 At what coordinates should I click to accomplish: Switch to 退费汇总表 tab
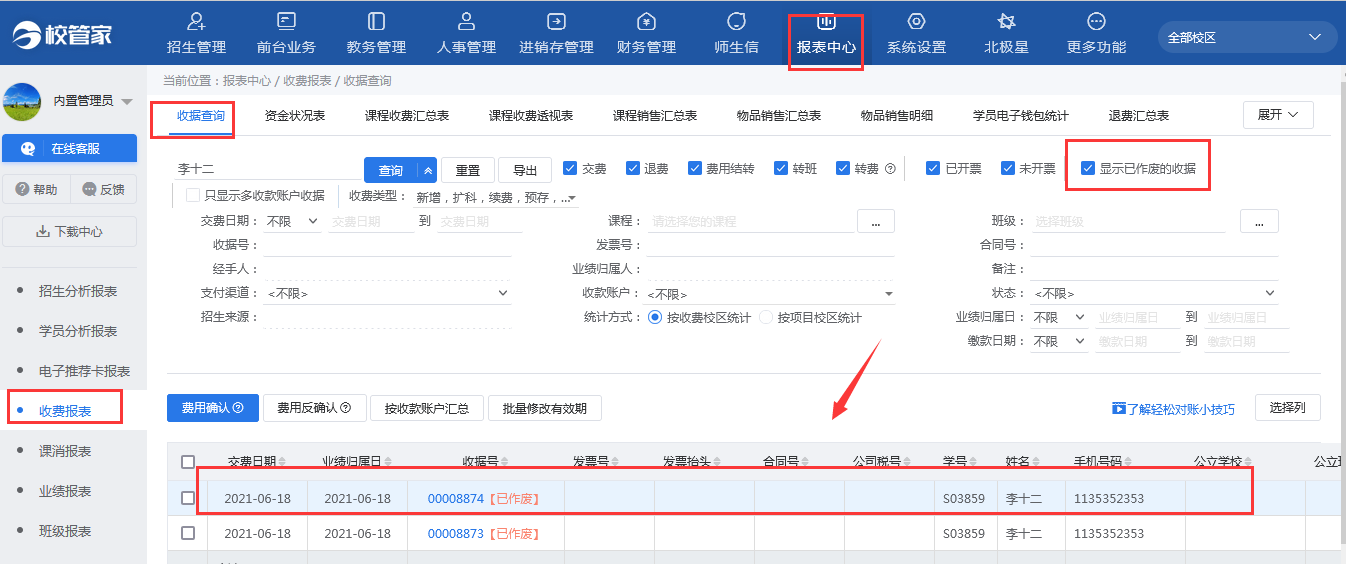(x=1139, y=116)
